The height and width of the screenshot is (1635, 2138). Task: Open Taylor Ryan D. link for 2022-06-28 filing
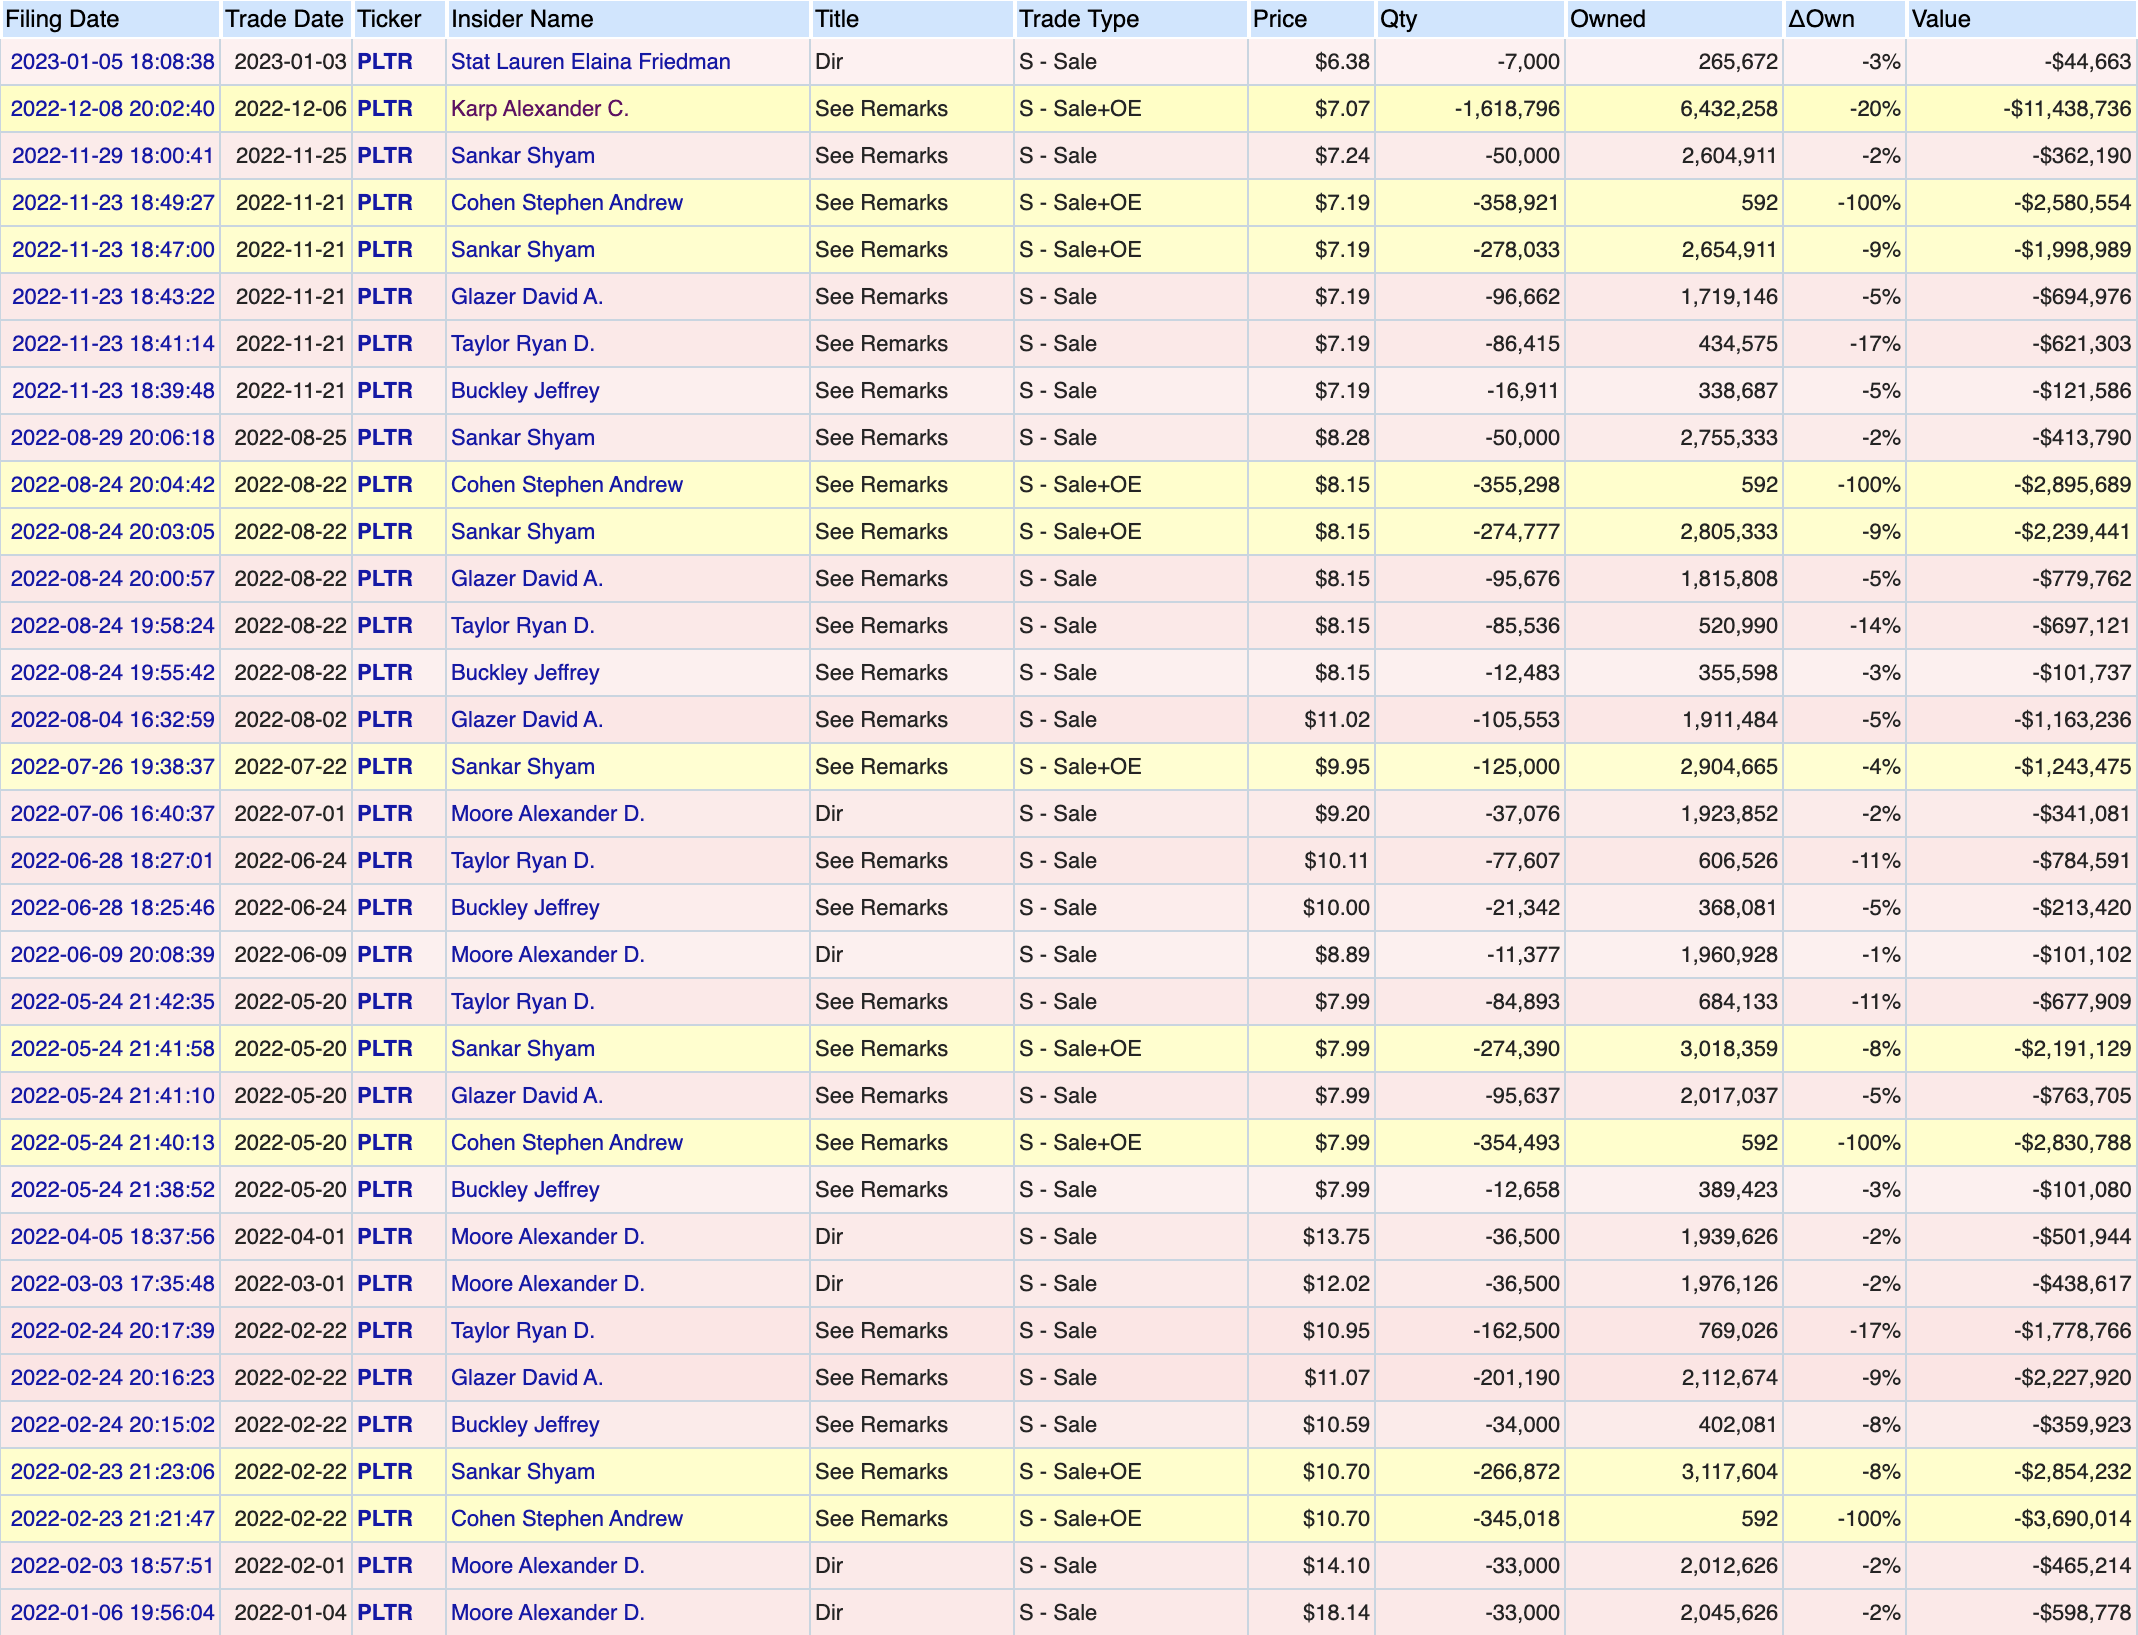[x=522, y=860]
